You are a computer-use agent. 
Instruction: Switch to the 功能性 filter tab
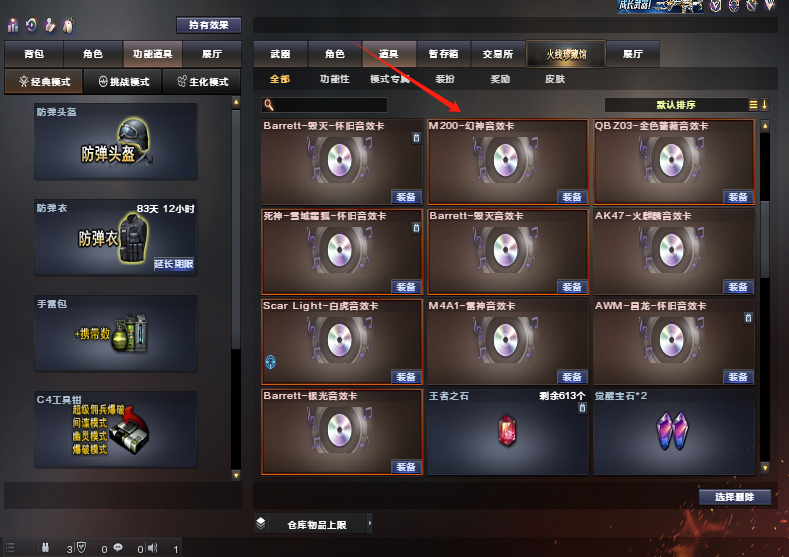[335, 79]
